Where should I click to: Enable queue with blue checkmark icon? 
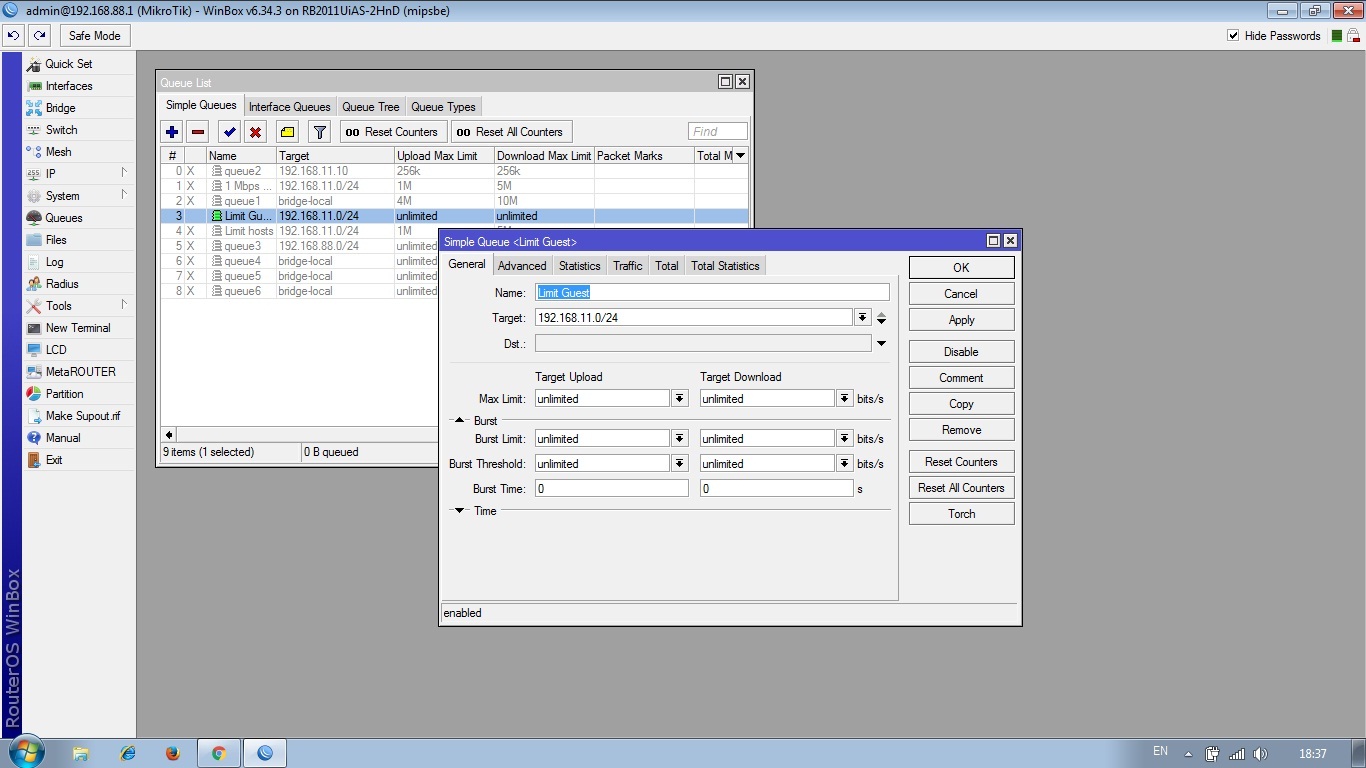[x=229, y=132]
